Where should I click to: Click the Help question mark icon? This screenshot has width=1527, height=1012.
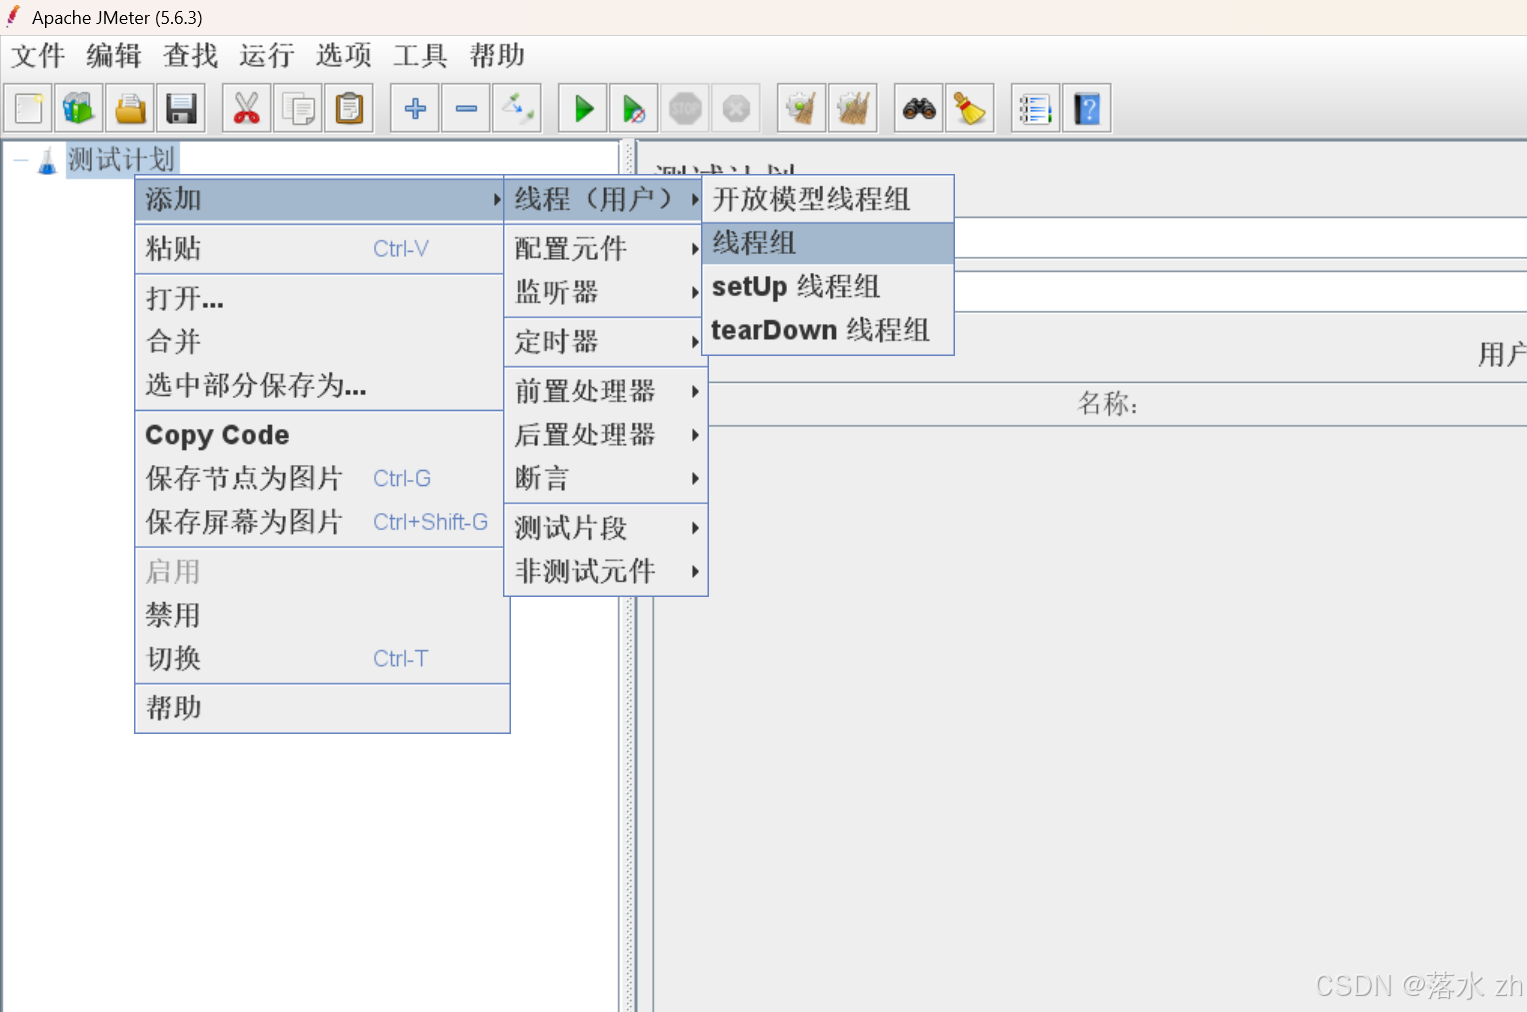[x=1087, y=108]
